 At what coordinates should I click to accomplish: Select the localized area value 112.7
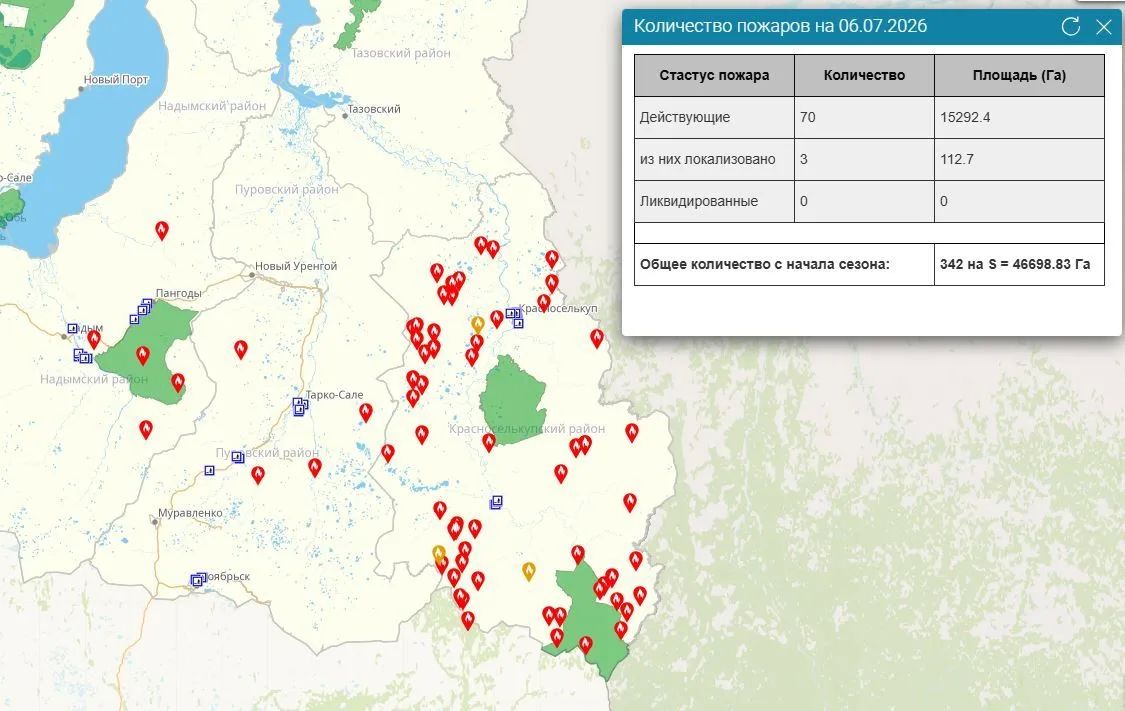pos(957,159)
